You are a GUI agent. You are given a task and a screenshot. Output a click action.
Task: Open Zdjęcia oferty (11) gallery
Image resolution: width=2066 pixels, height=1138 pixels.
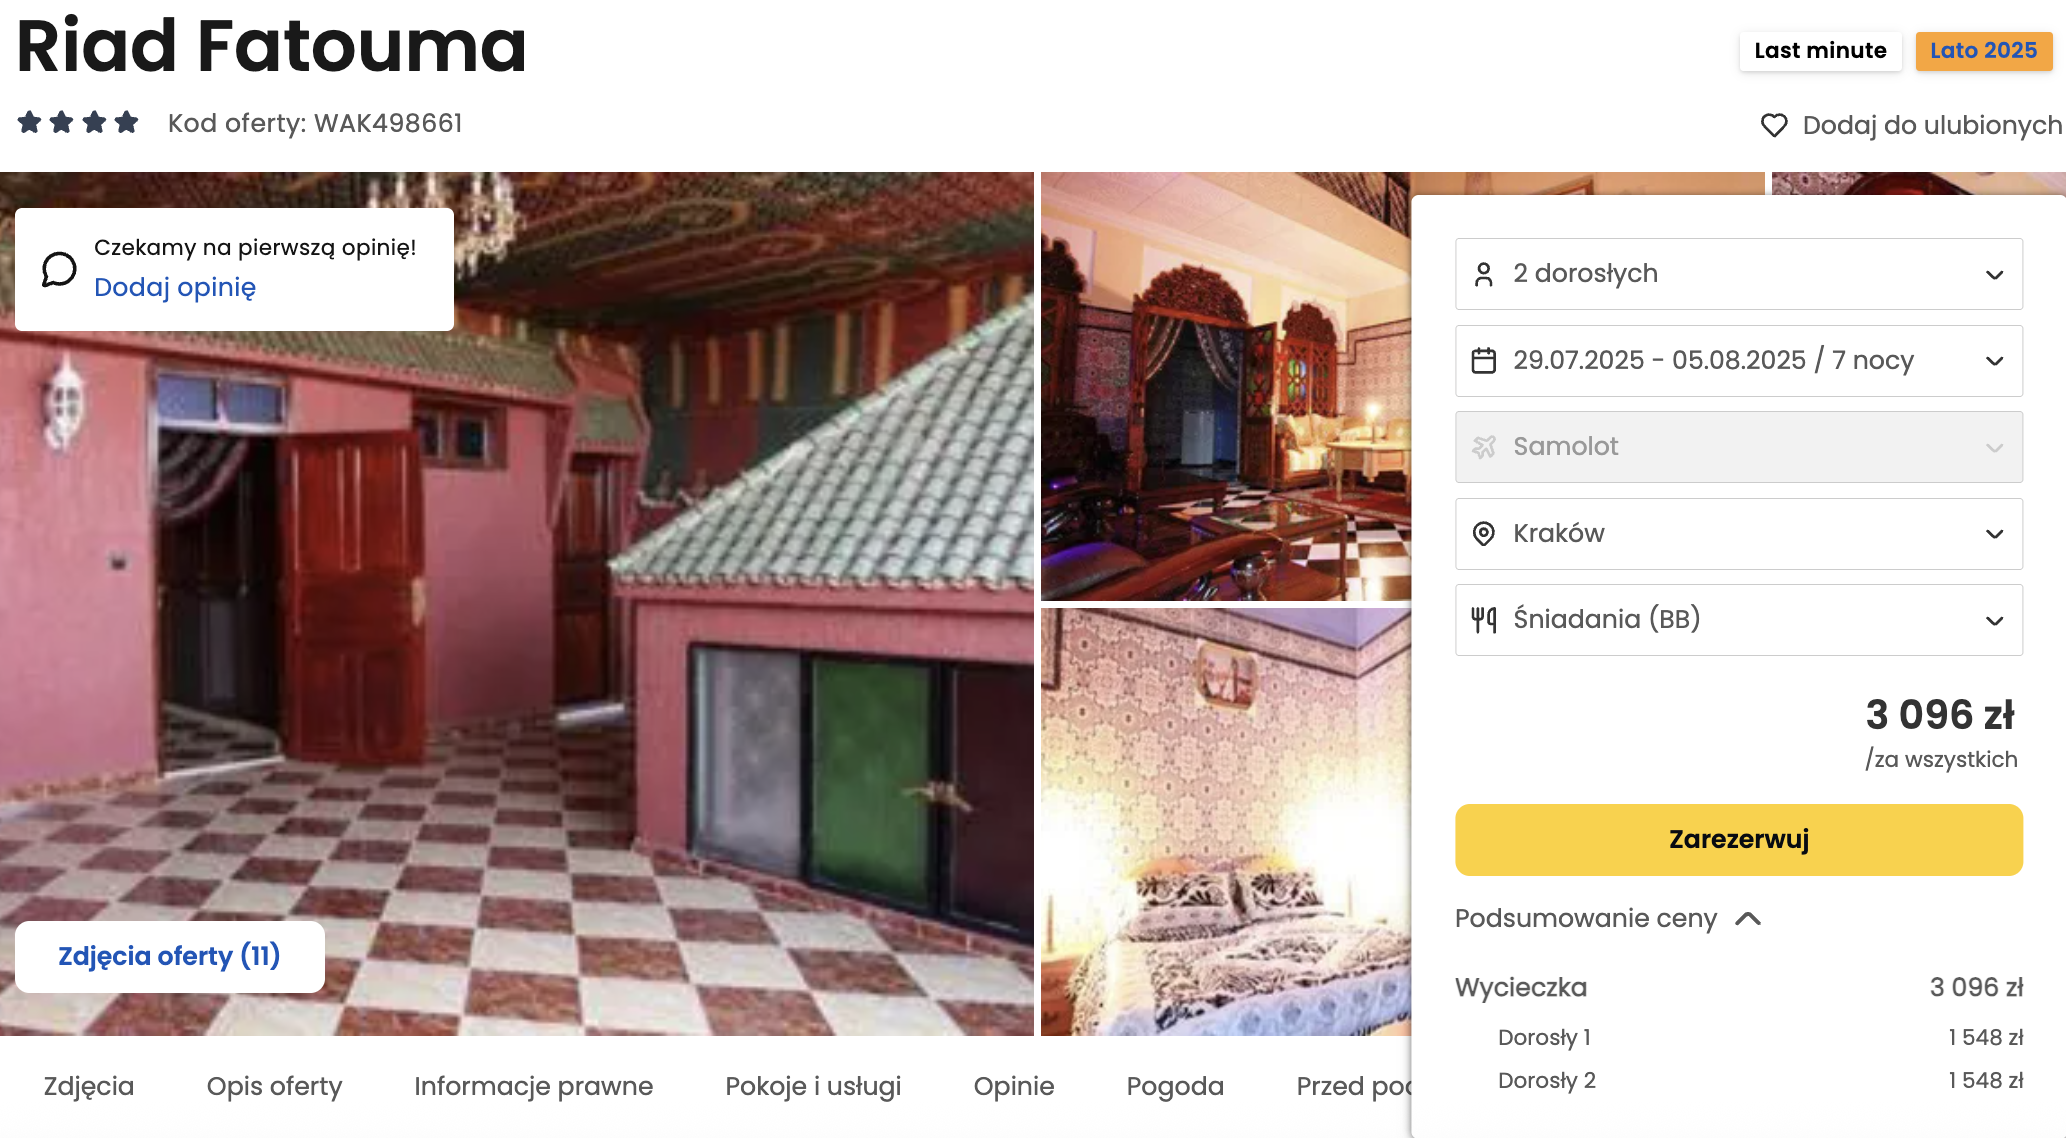coord(170,957)
